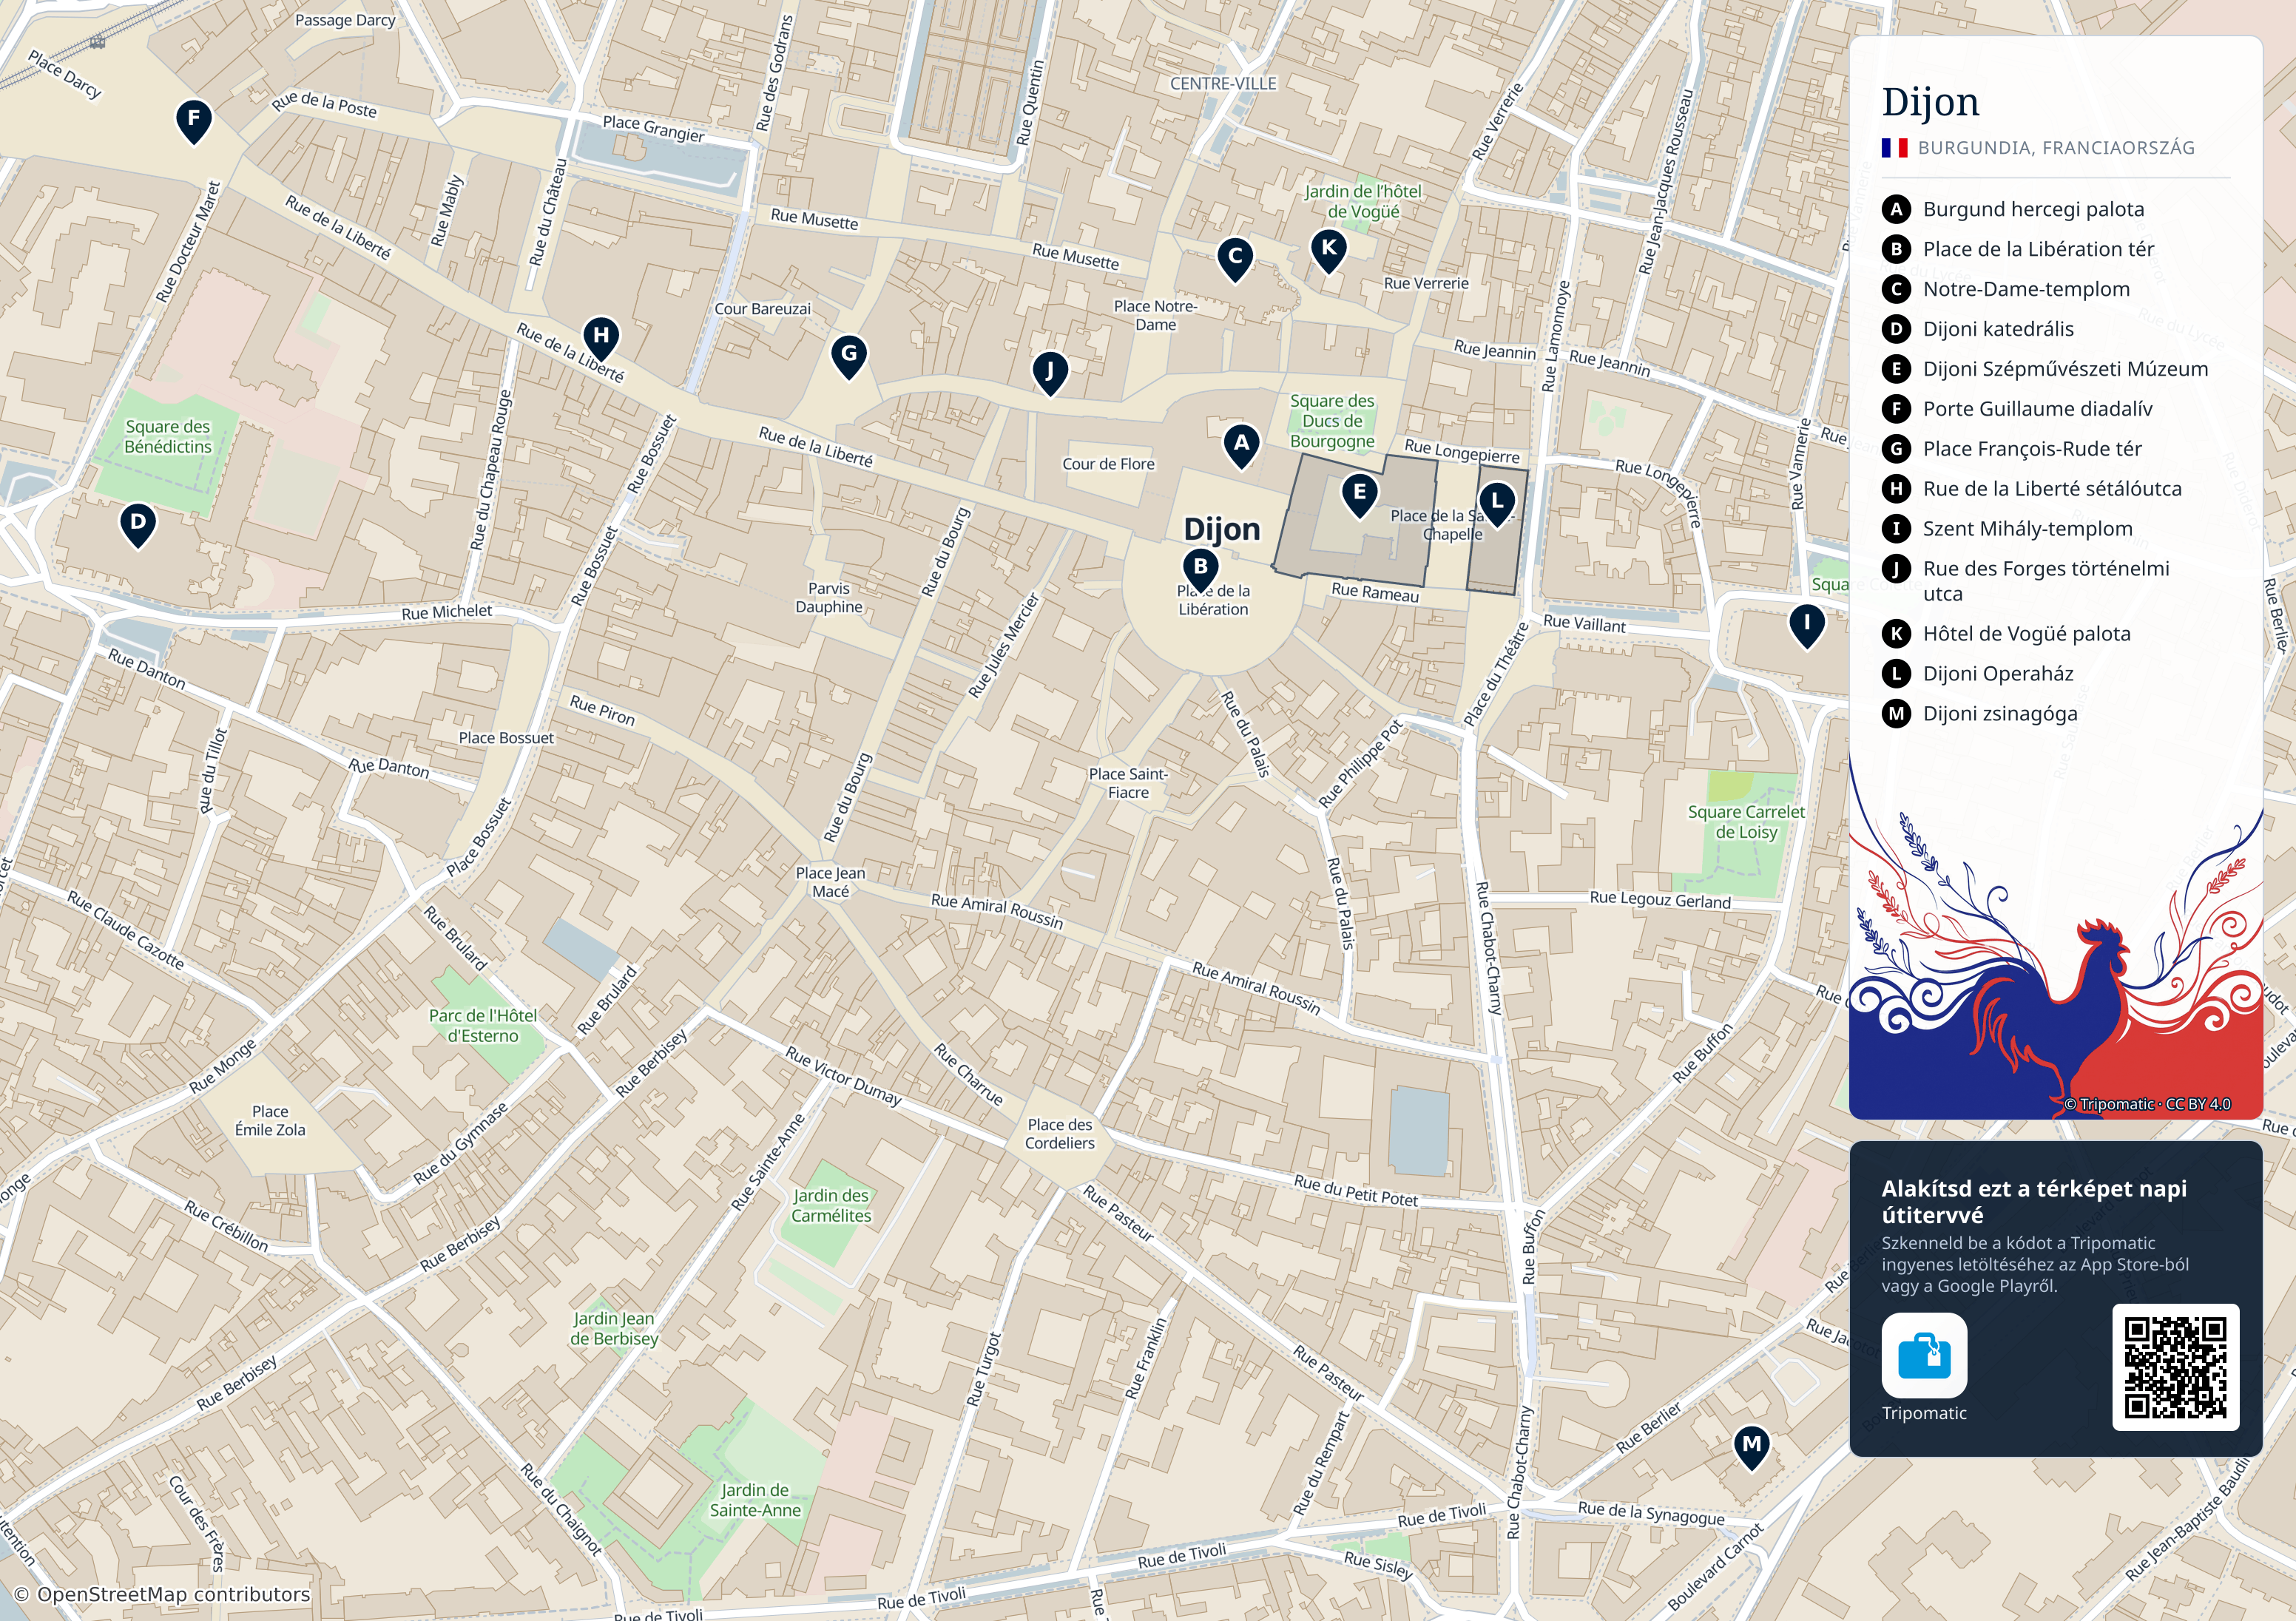Click 'Rue de la Liberté sétálóutca' legend entry
This screenshot has height=1621, width=2296.
coord(2052,489)
